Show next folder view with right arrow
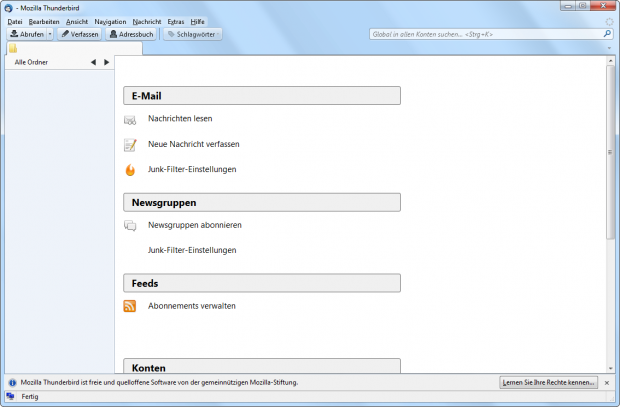The image size is (620, 407). [x=106, y=62]
